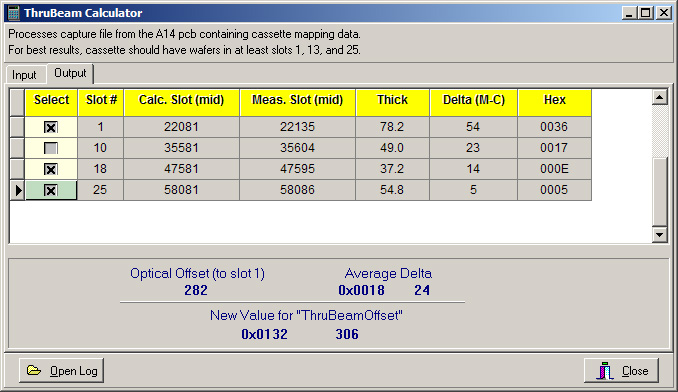Viewport: 678px width, 392px height.
Task: Click measured slot value 22135
Action: click(x=297, y=127)
